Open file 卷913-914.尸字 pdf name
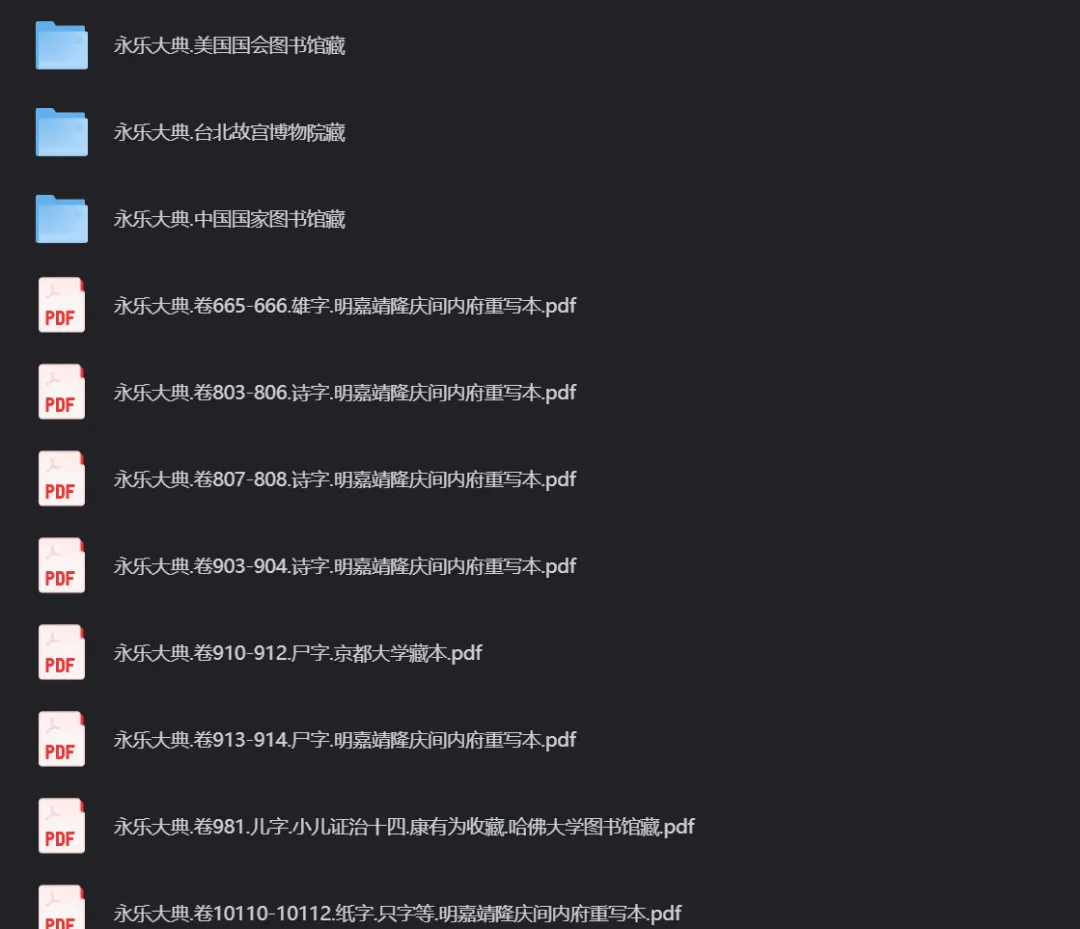 [344, 740]
